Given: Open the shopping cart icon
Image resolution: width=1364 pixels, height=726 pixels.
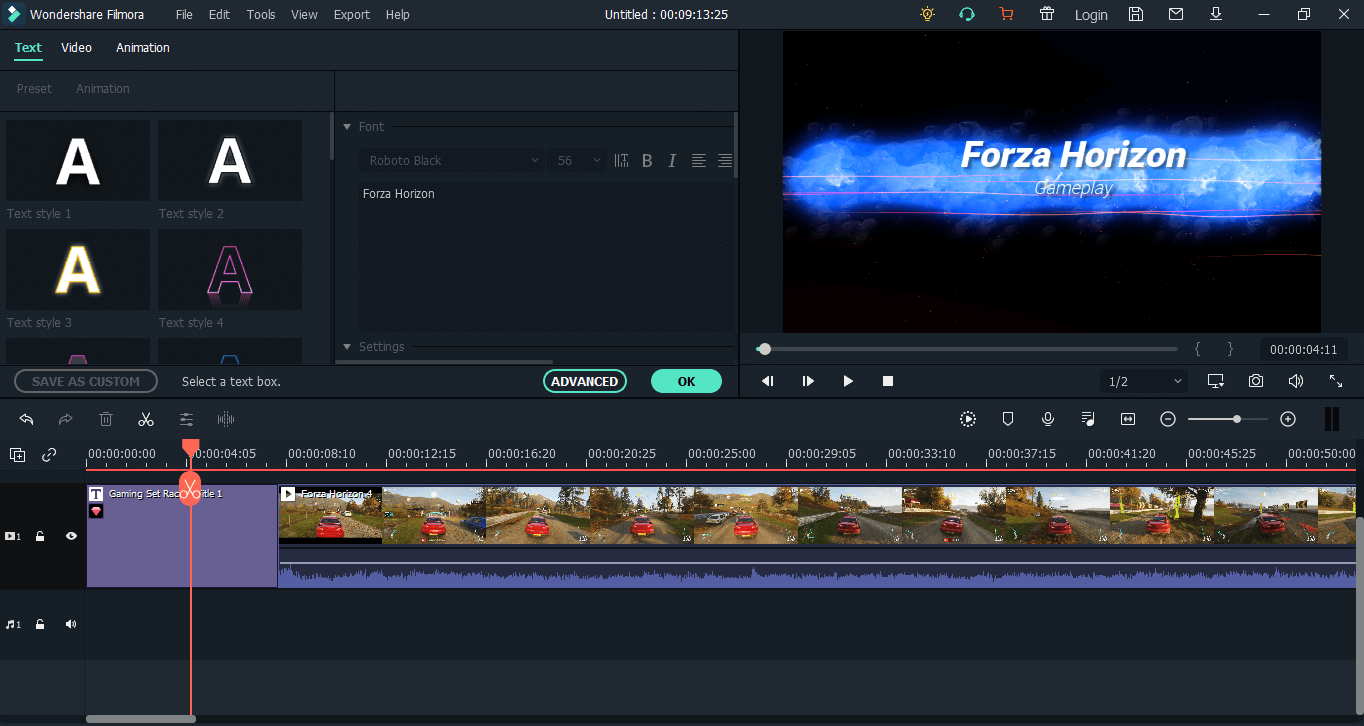Looking at the screenshot, I should pyautogui.click(x=1006, y=14).
